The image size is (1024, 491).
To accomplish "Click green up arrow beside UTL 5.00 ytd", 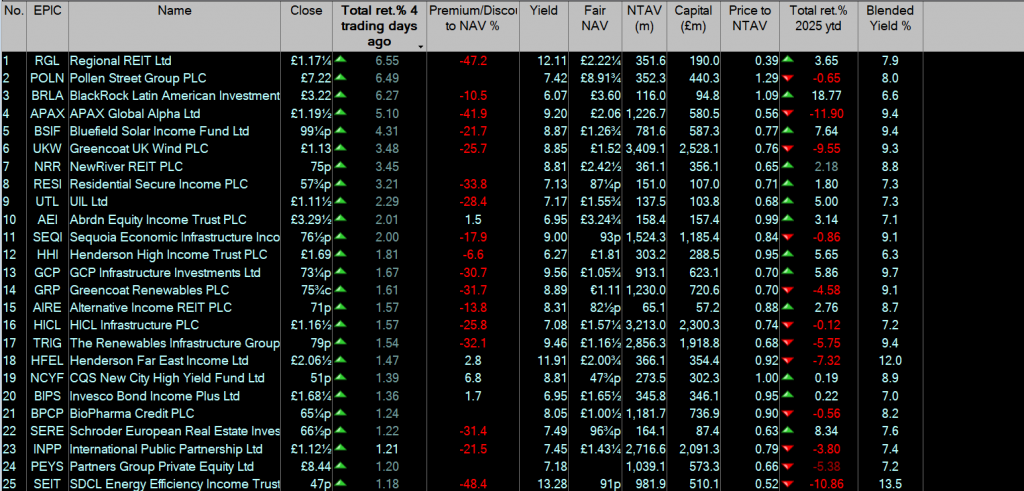I will coord(789,201).
